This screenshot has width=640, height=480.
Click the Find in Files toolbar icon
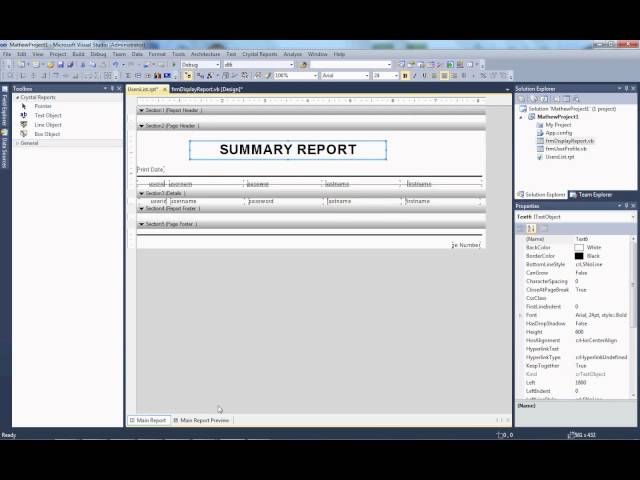point(303,64)
